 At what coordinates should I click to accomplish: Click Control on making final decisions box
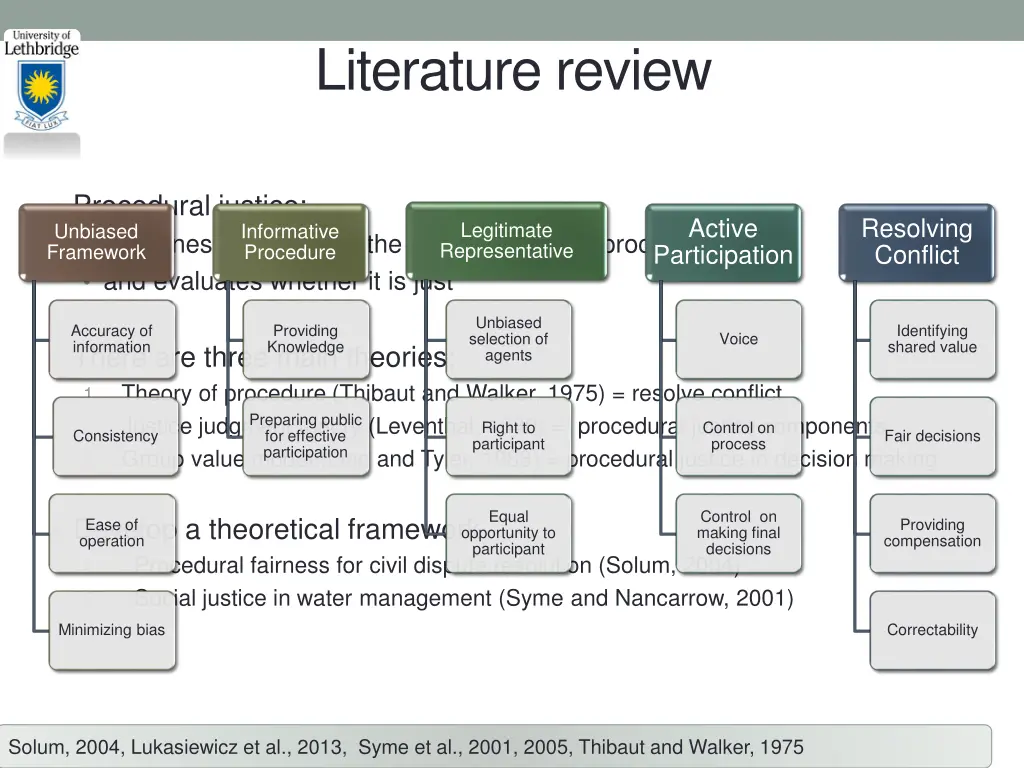click(739, 533)
